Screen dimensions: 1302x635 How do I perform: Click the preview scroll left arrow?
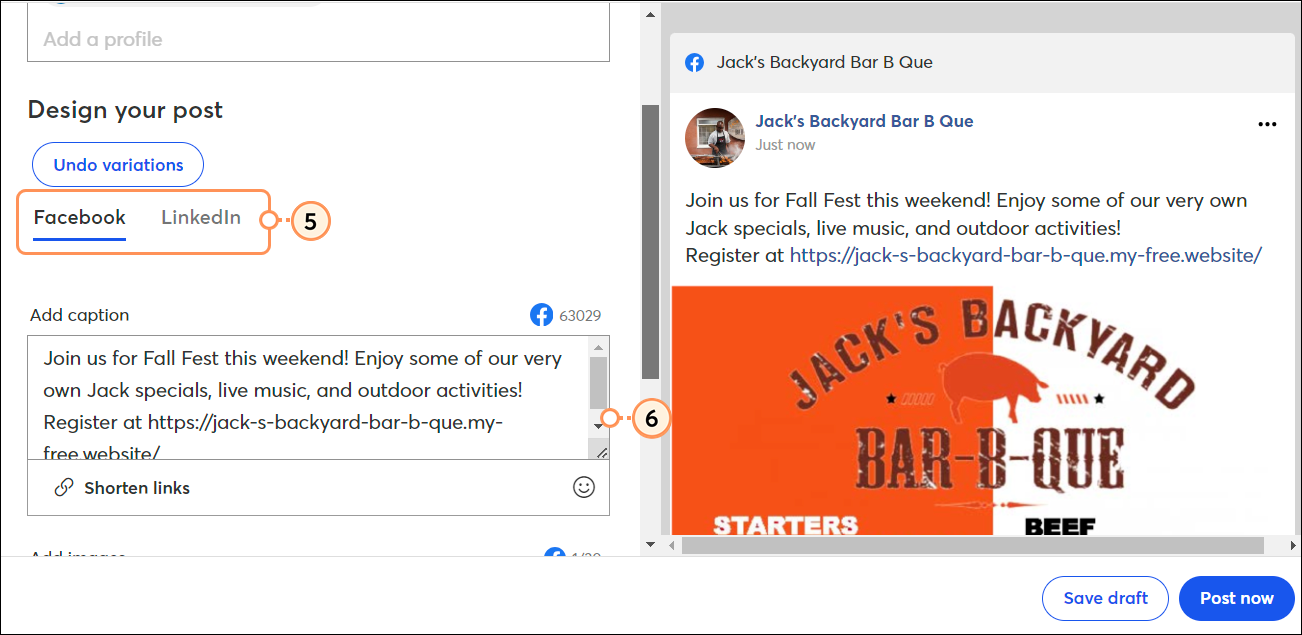coord(671,545)
